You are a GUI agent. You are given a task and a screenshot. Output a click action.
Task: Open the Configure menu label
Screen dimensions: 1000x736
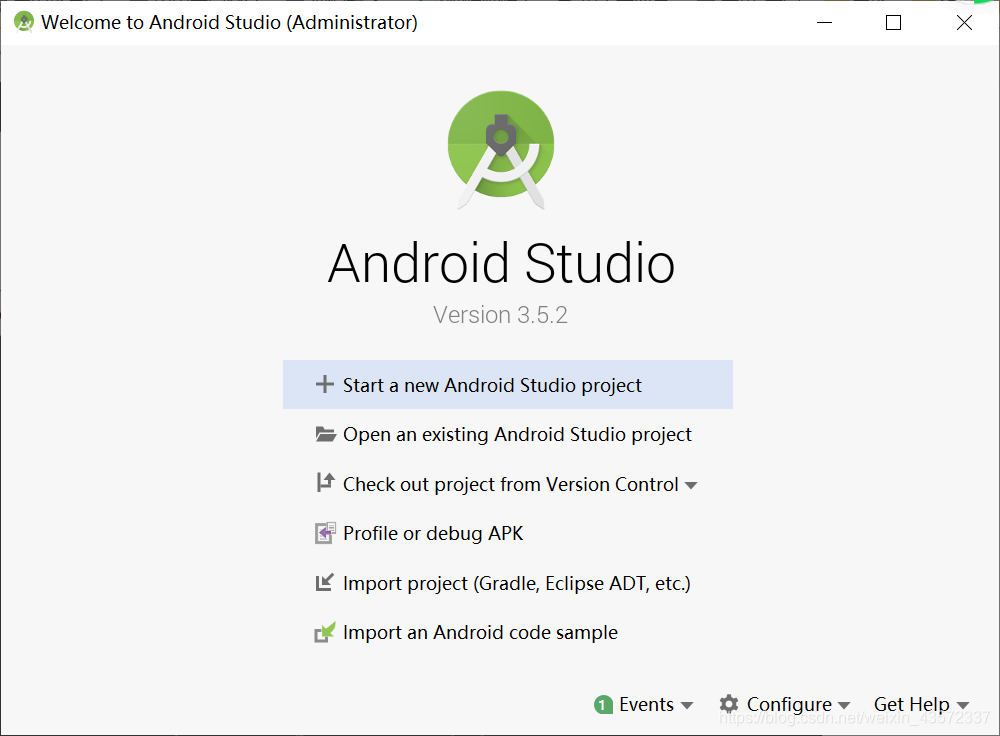(x=789, y=705)
